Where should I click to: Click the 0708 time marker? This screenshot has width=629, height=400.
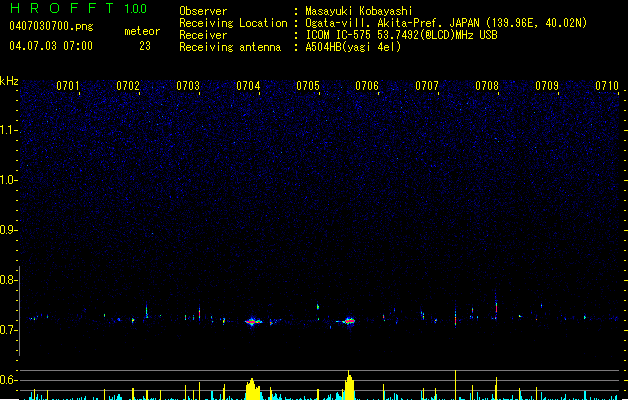click(x=487, y=86)
